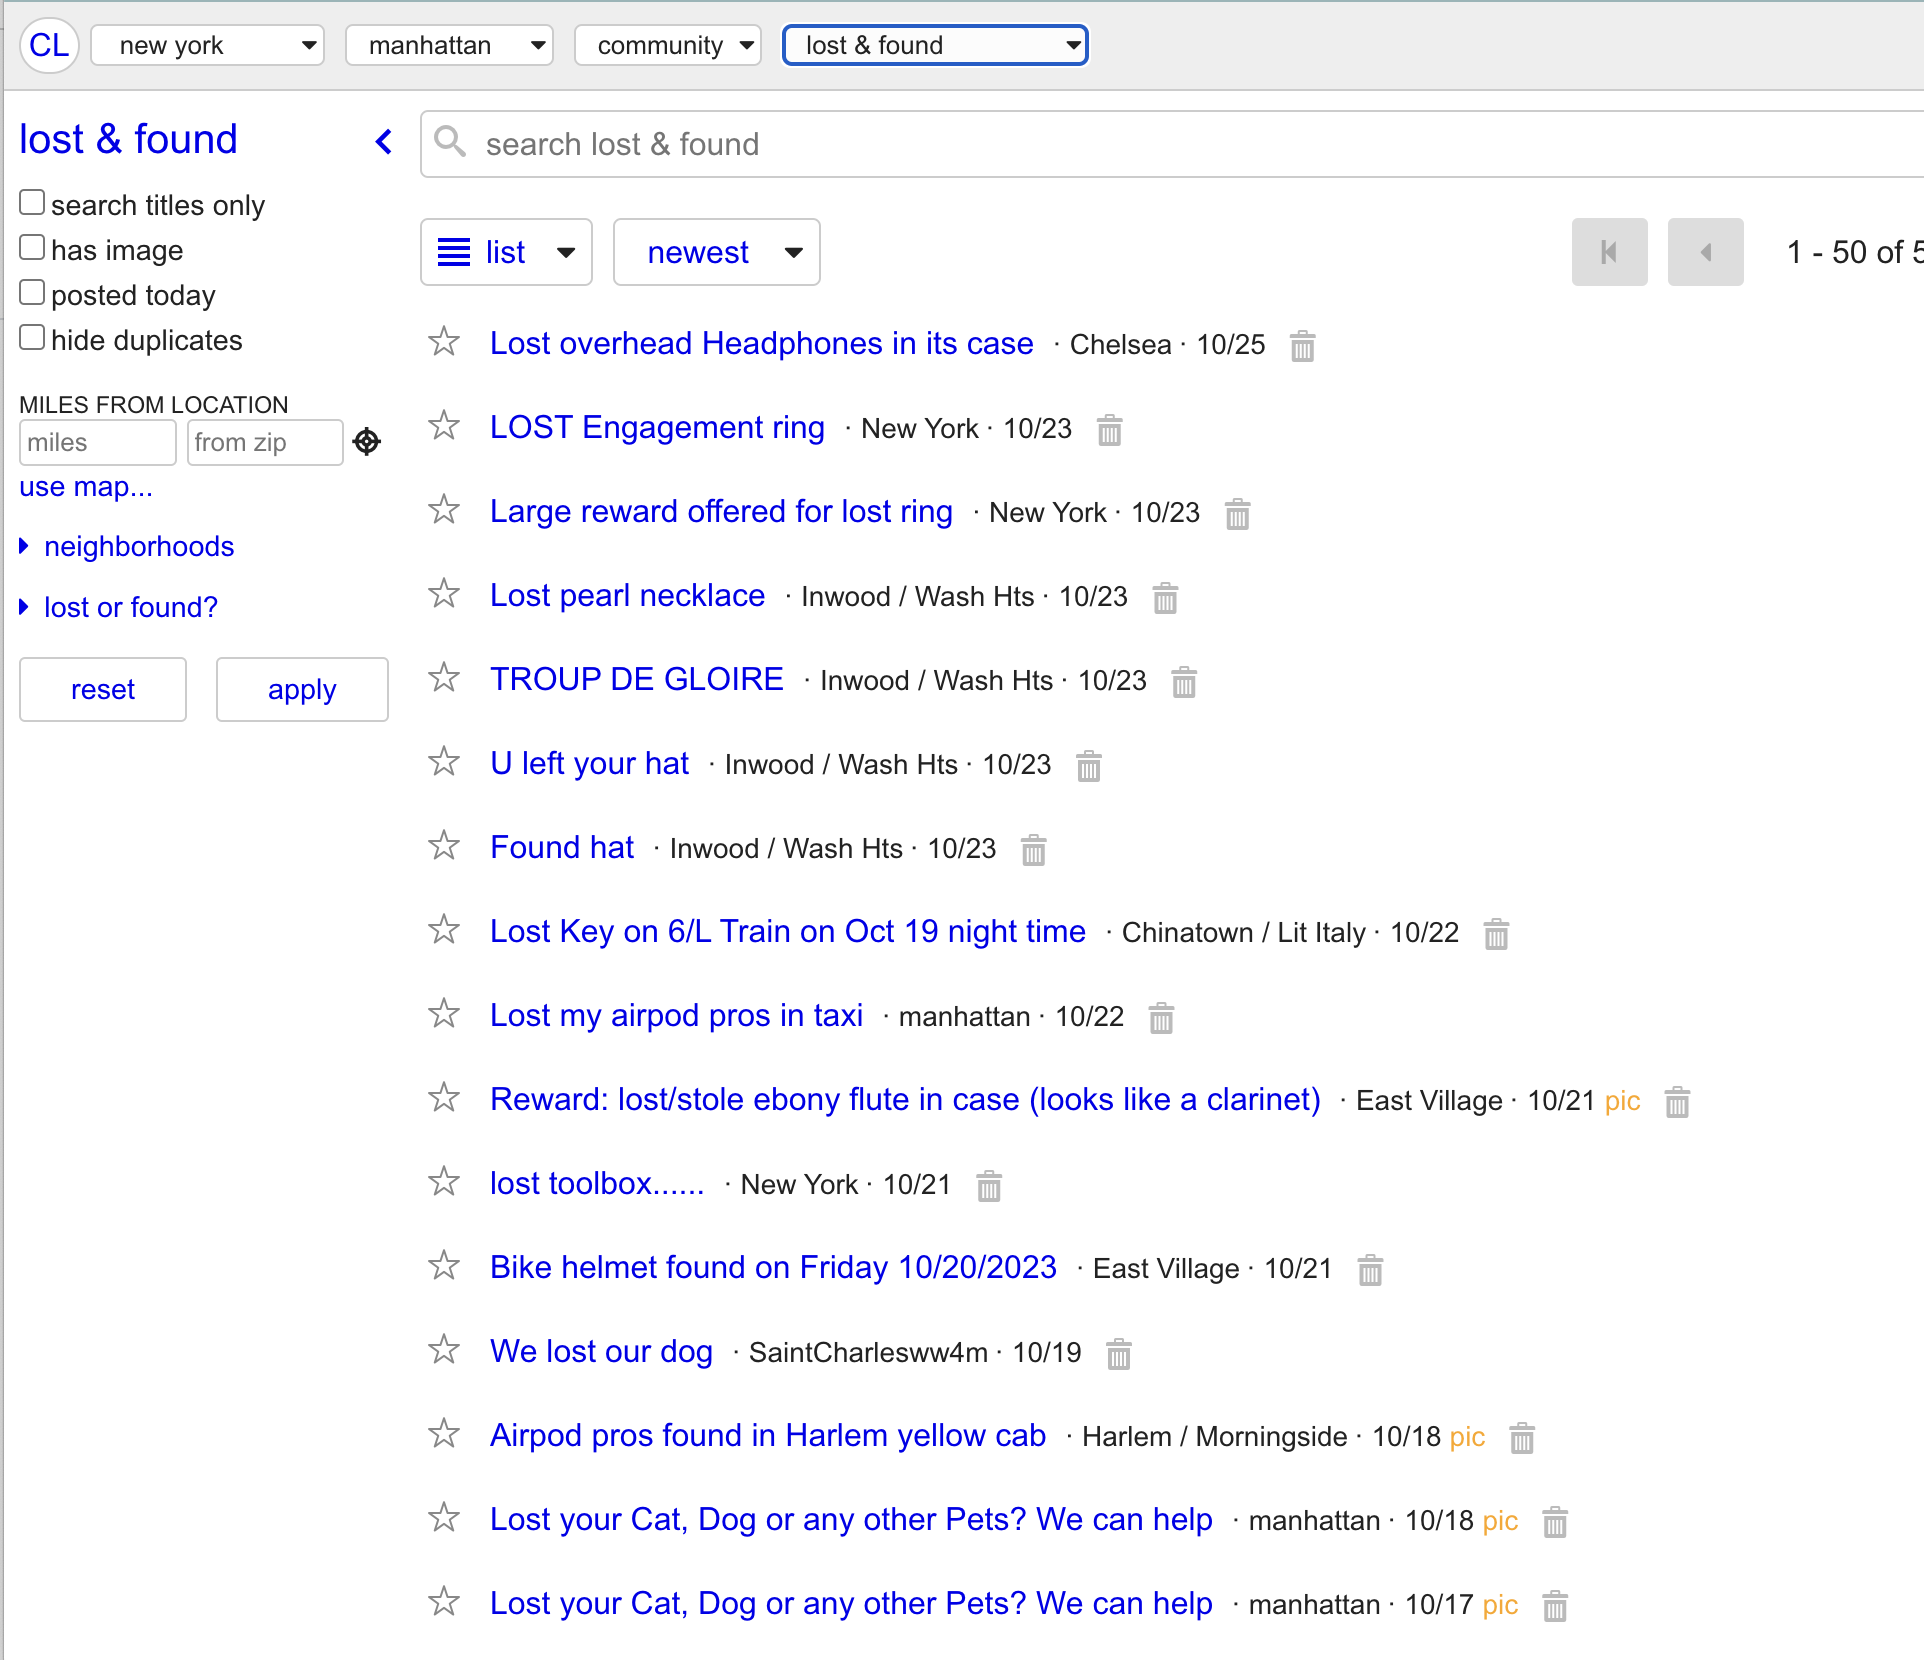1924x1660 pixels.
Task: Open the list view mode dropdown
Action: pos(506,252)
